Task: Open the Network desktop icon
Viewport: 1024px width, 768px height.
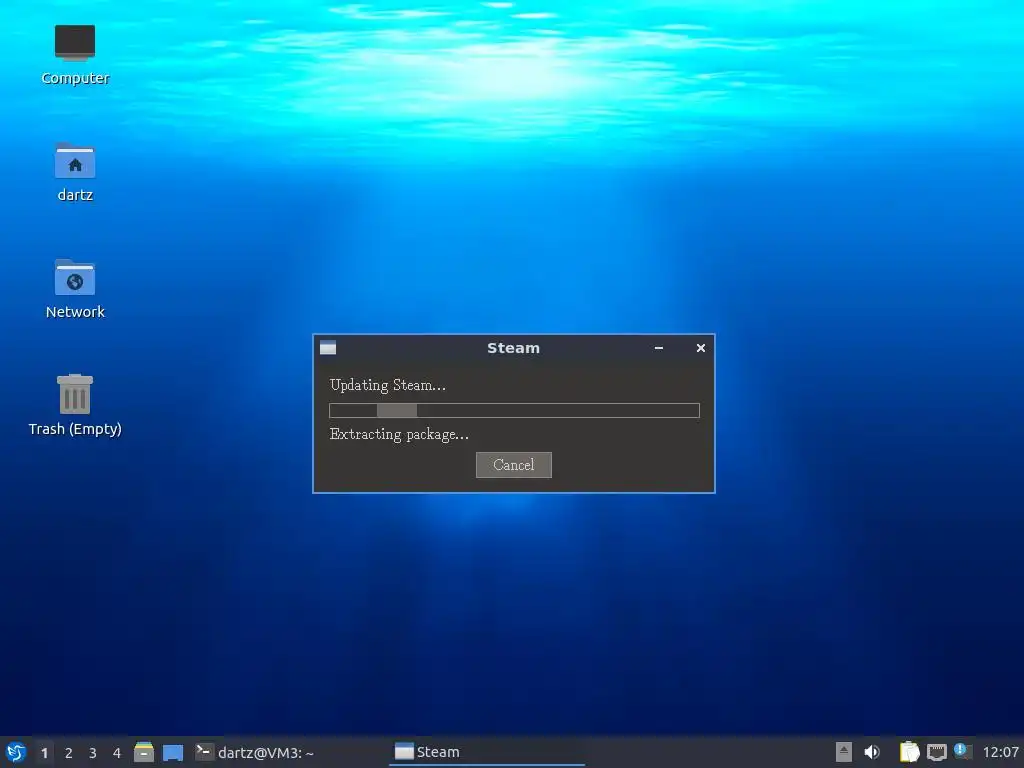Action: [x=75, y=289]
